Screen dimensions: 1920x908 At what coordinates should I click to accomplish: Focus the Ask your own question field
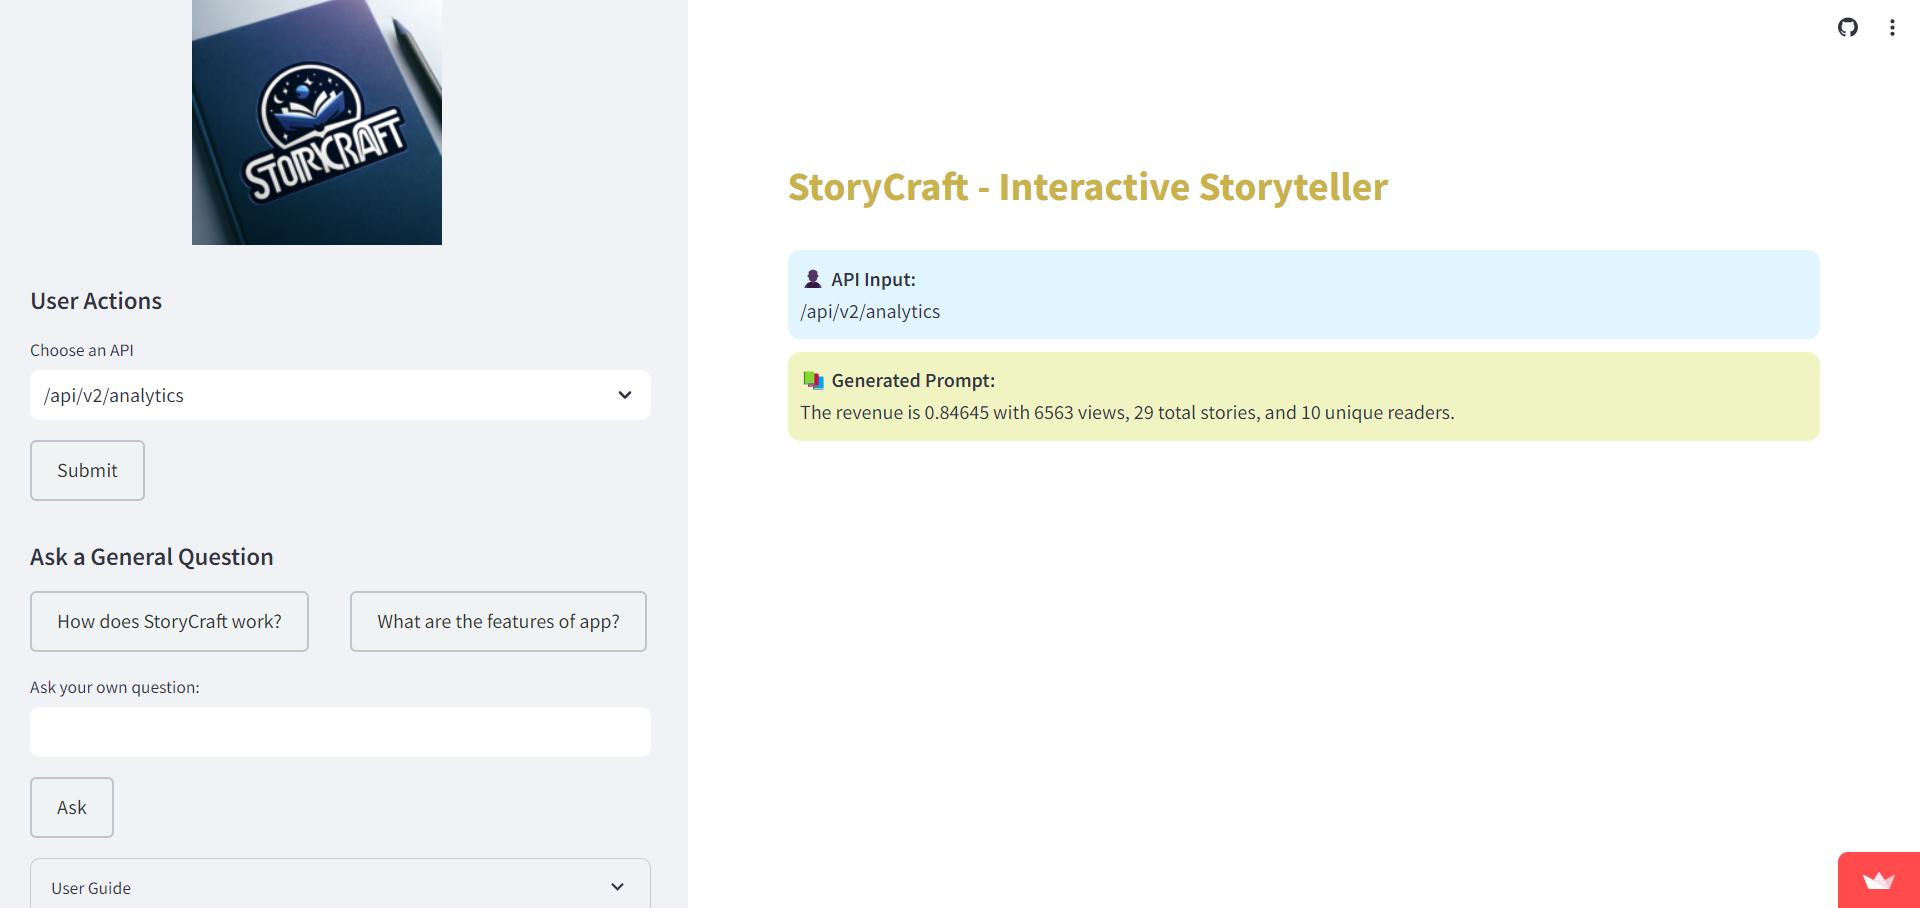tap(340, 732)
